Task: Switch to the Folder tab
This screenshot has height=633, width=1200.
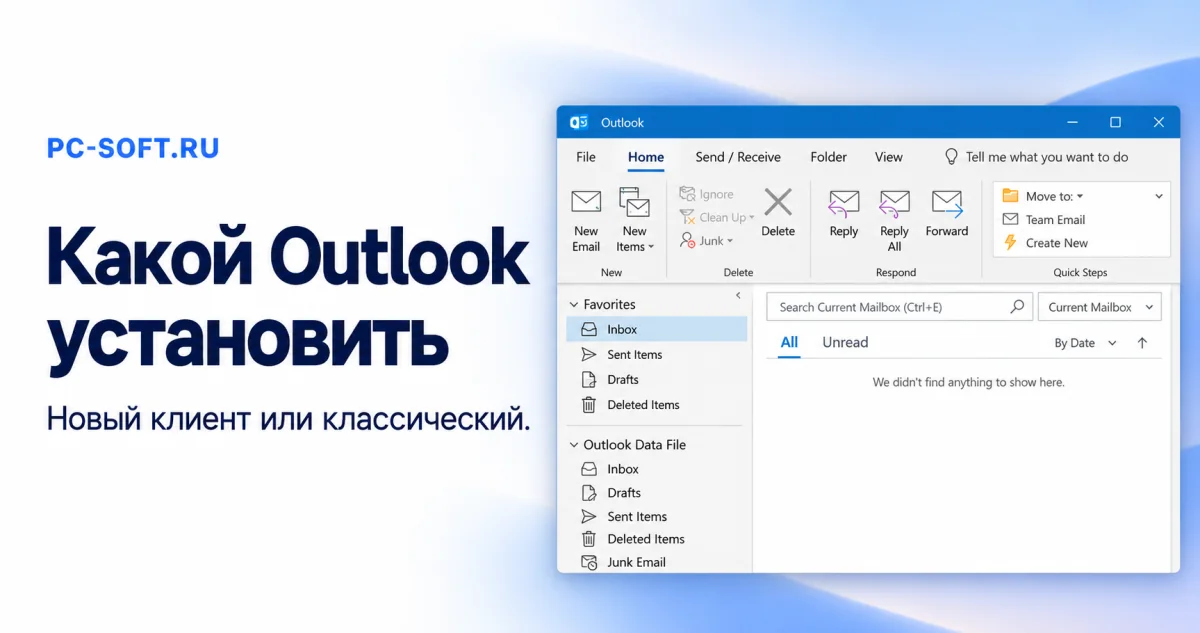Action: click(x=828, y=157)
